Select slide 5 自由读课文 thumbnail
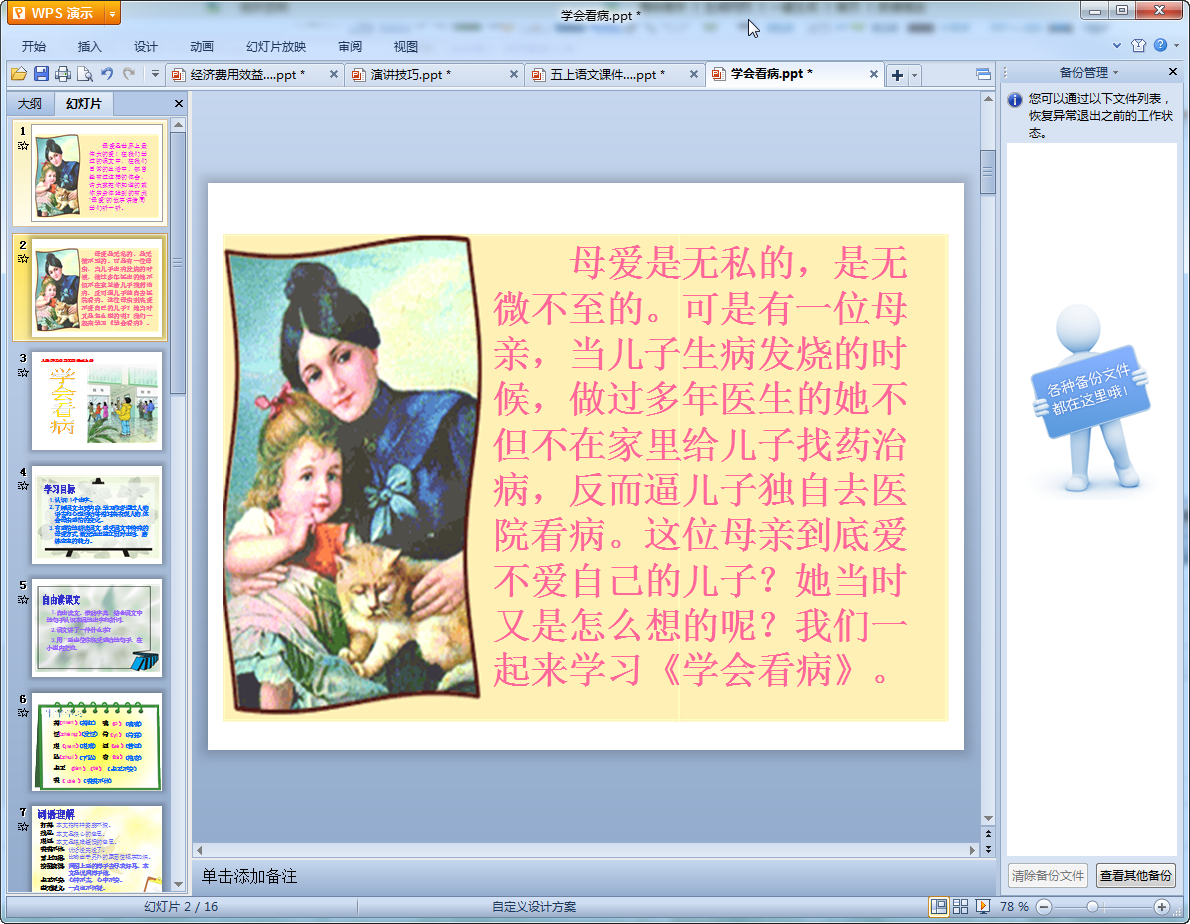 [96, 627]
